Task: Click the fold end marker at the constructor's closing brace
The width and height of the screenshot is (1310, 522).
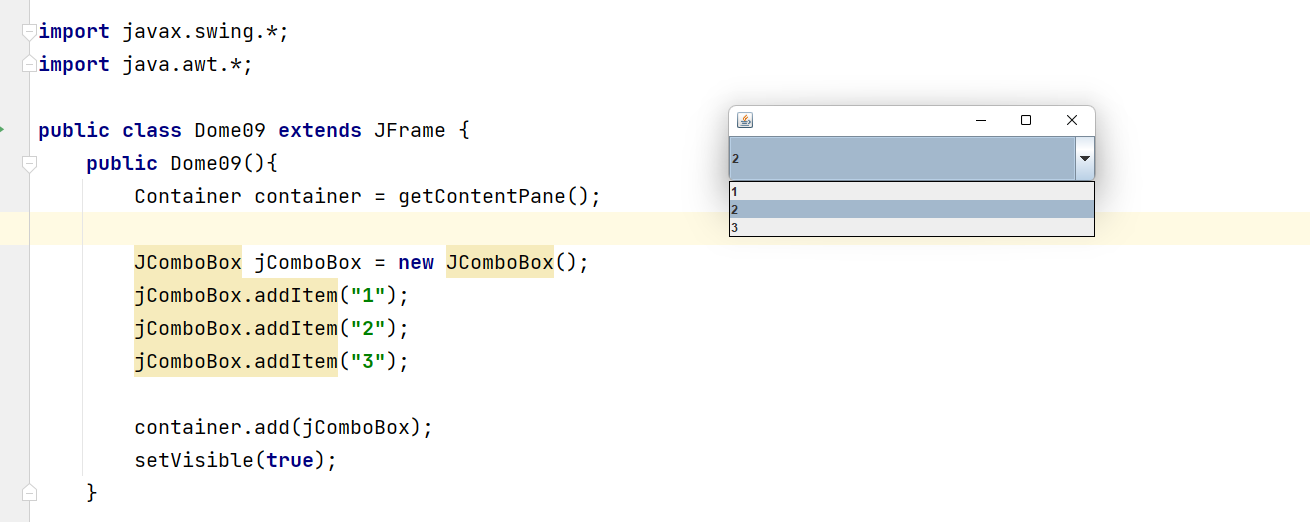Action: [29, 492]
